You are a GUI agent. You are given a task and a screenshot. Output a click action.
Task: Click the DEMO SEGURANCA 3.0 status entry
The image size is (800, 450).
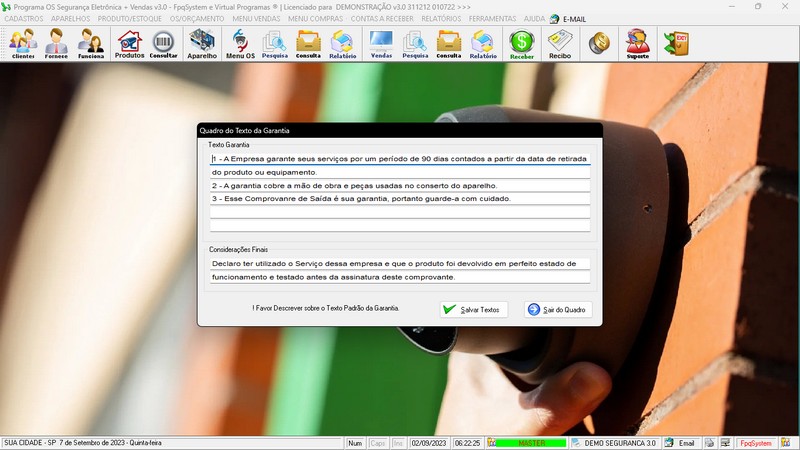(x=619, y=443)
